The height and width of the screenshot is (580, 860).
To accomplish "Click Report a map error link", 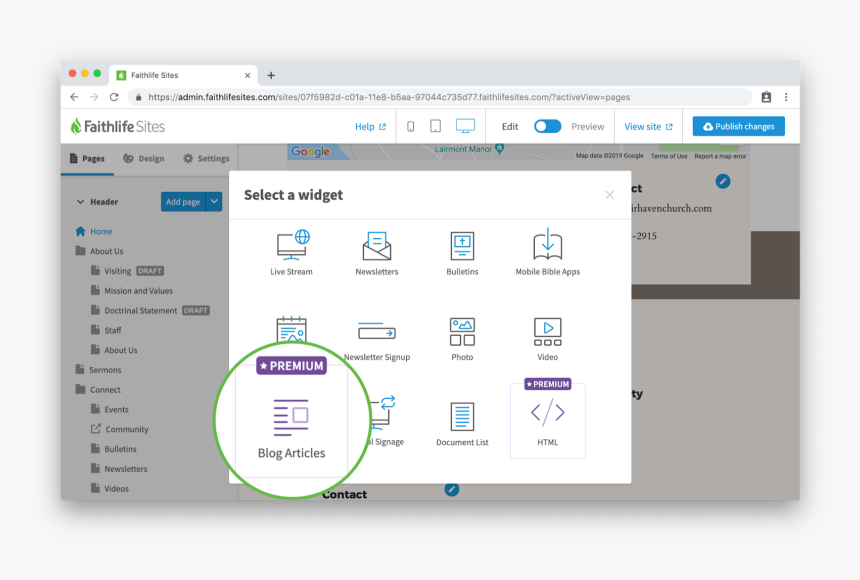I will pos(720,156).
